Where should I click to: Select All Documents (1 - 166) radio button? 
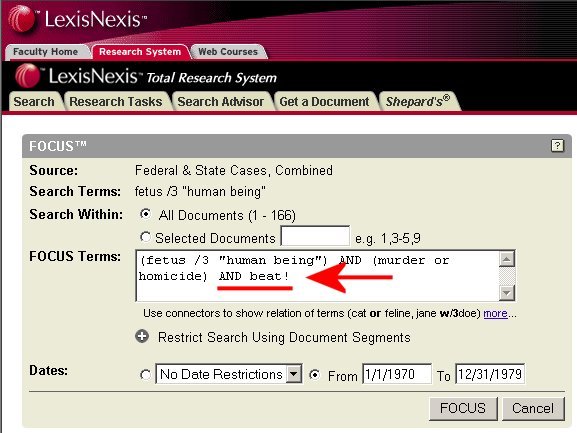coord(145,214)
